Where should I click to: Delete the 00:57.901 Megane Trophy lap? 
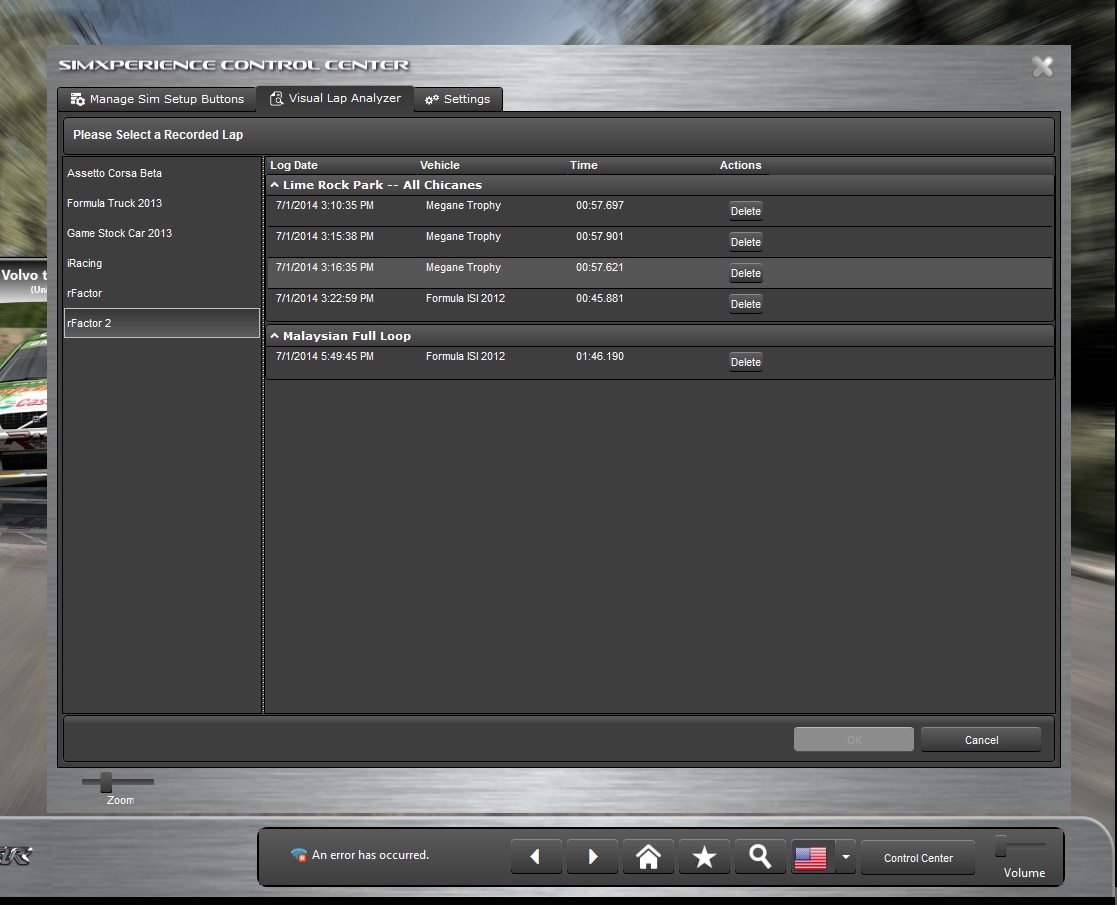tap(746, 242)
